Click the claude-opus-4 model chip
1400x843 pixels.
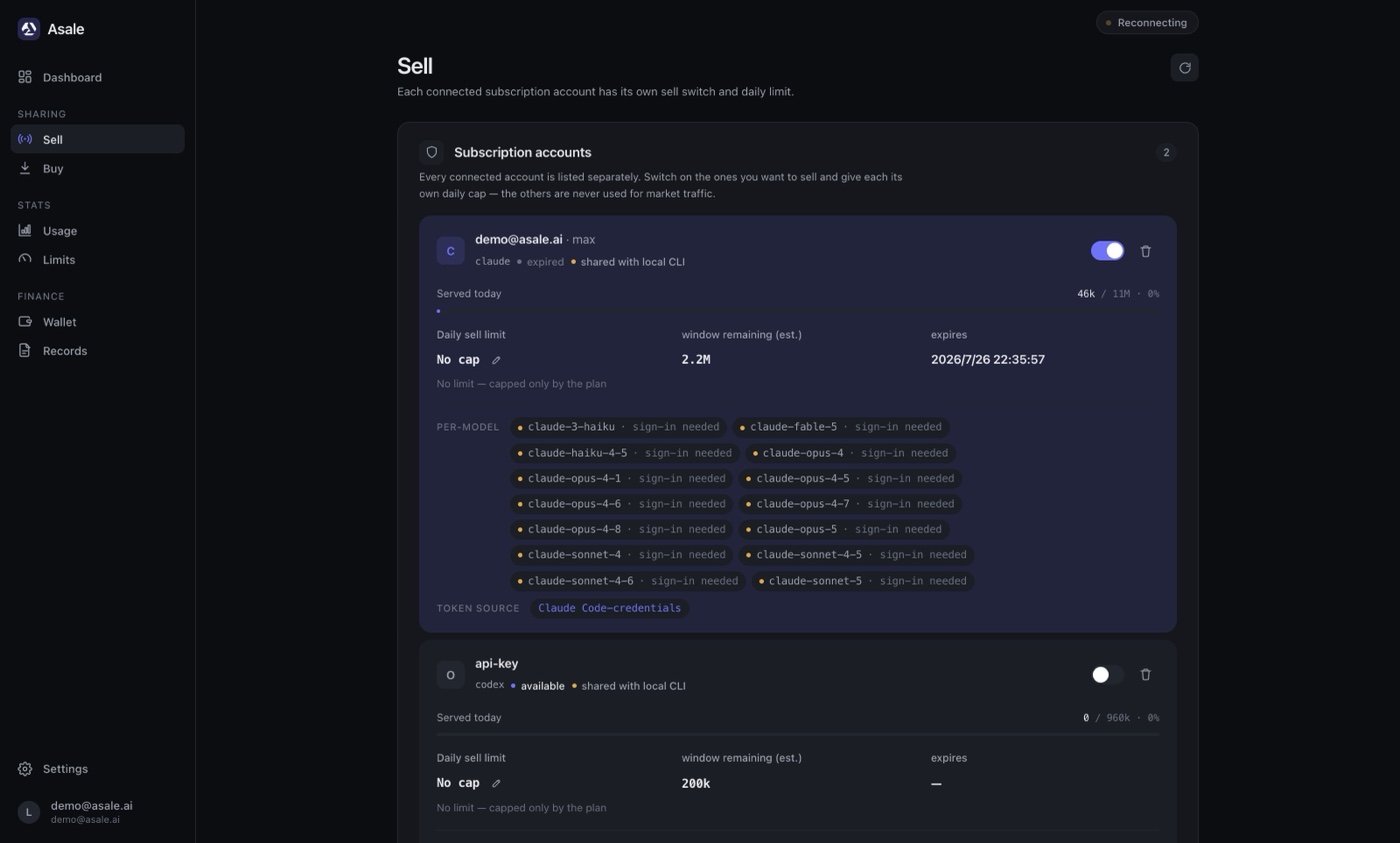coord(851,453)
